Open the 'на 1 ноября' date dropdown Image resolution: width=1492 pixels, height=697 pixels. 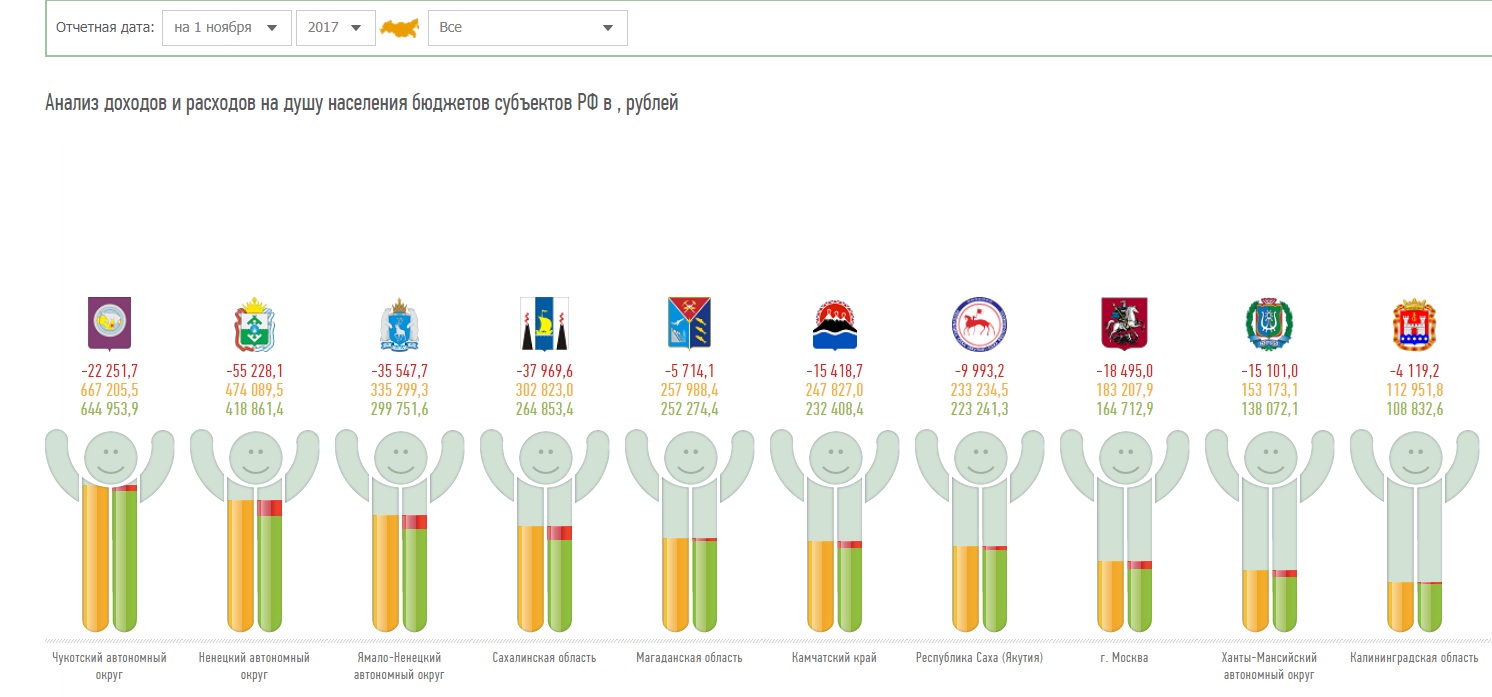click(x=227, y=28)
